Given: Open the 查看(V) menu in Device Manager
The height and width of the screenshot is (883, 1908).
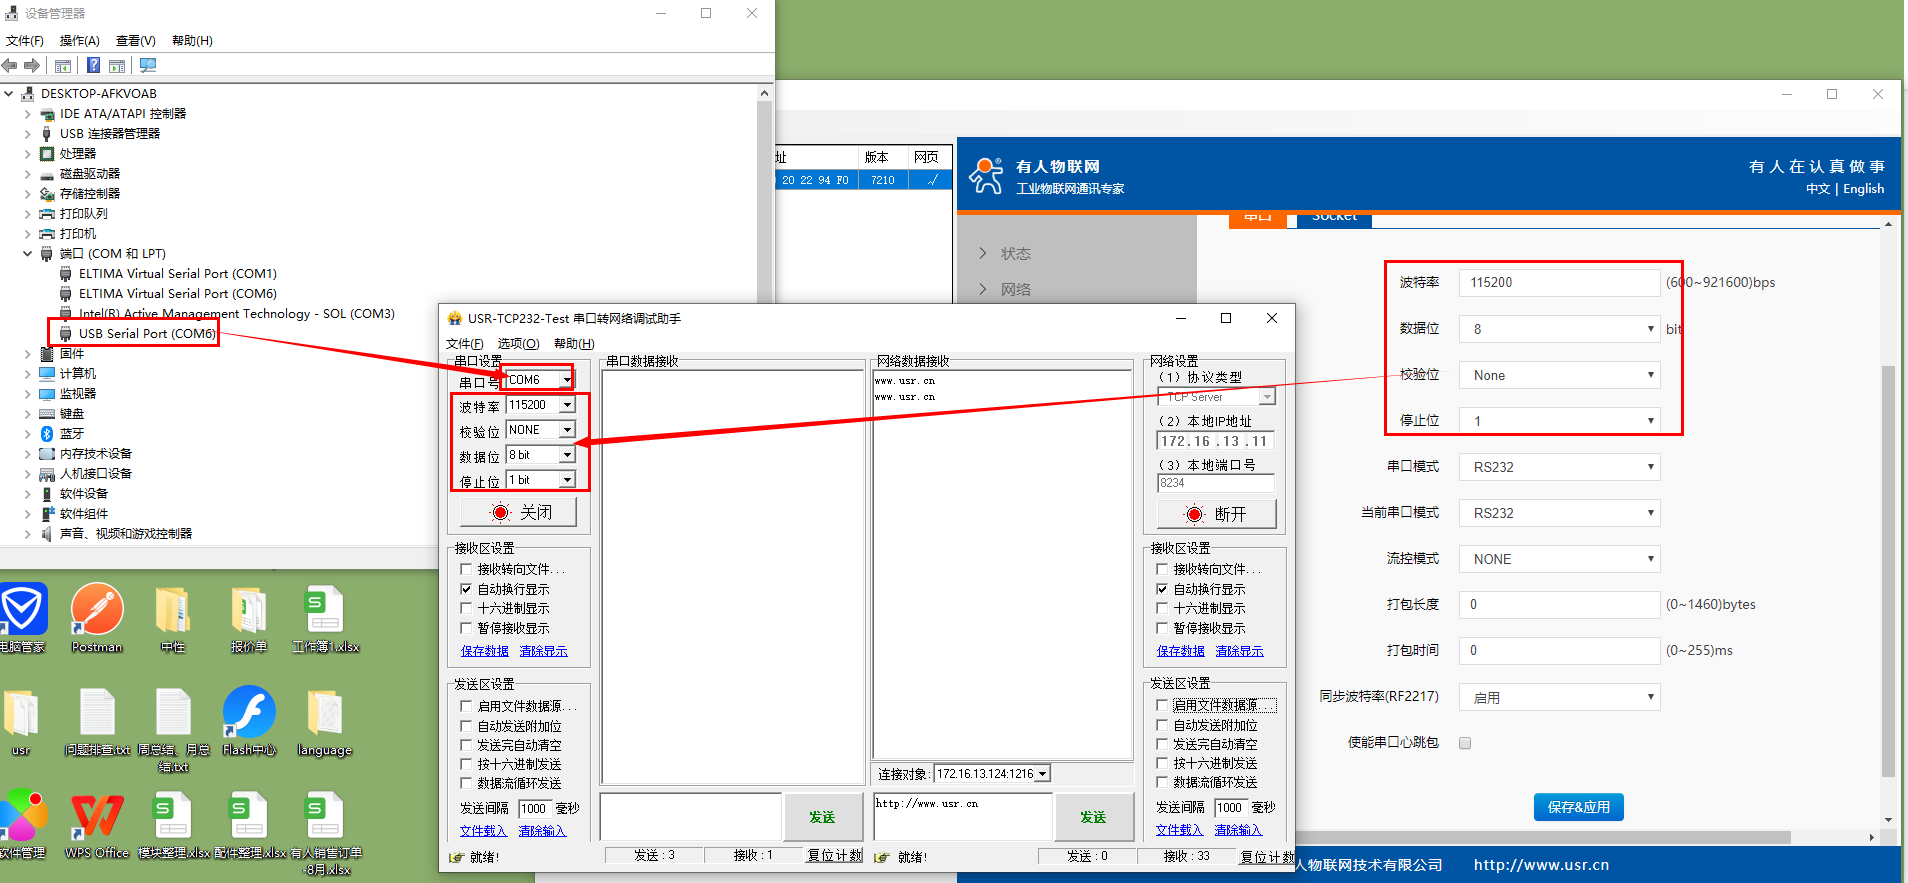Looking at the screenshot, I should point(135,41).
